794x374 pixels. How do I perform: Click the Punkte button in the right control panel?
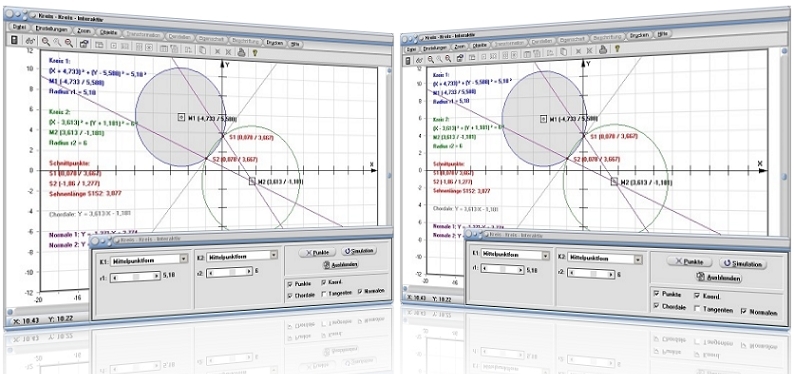coord(689,262)
